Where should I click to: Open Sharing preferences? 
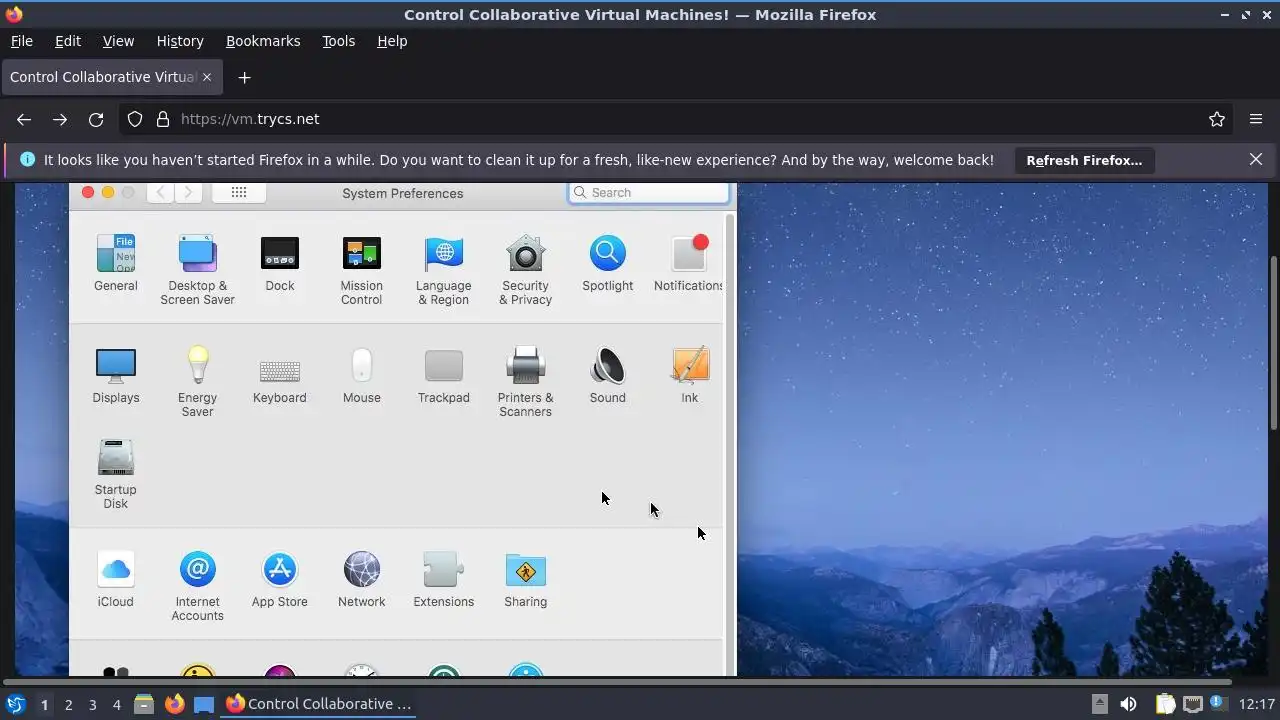click(525, 579)
